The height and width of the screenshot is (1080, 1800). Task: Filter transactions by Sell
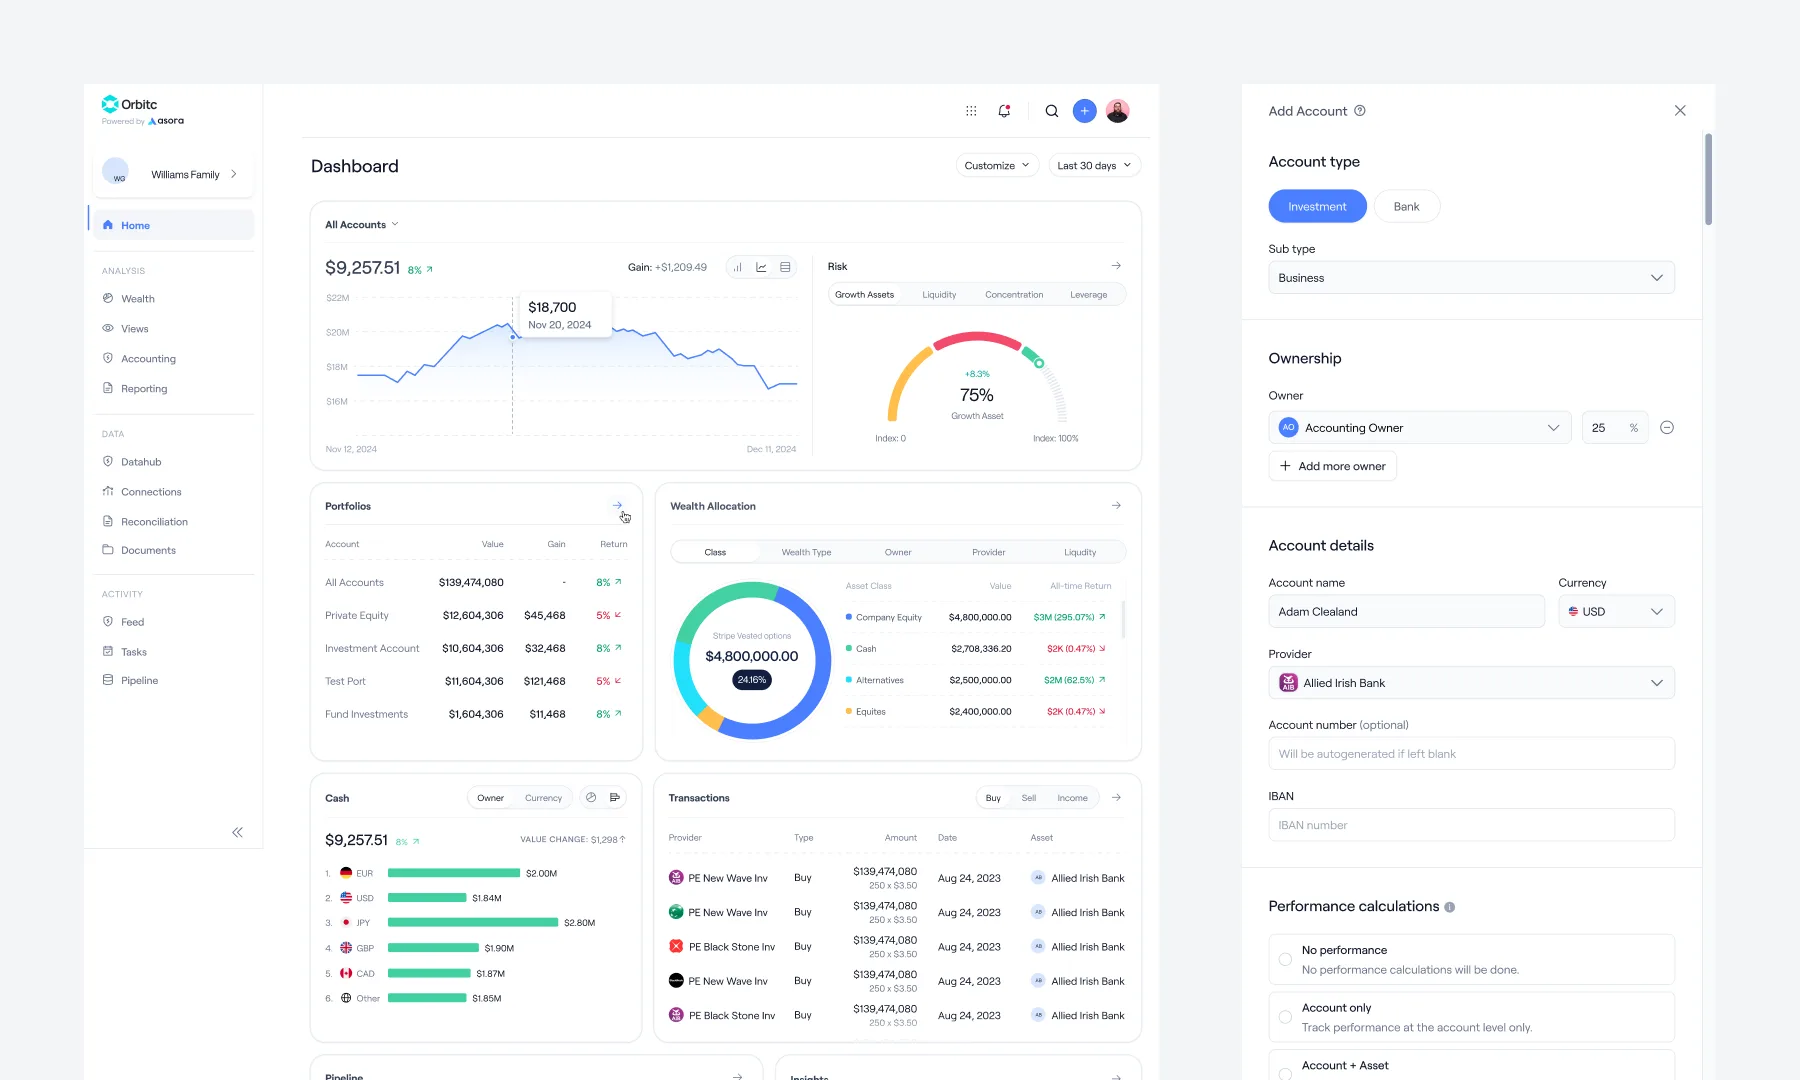1029,798
